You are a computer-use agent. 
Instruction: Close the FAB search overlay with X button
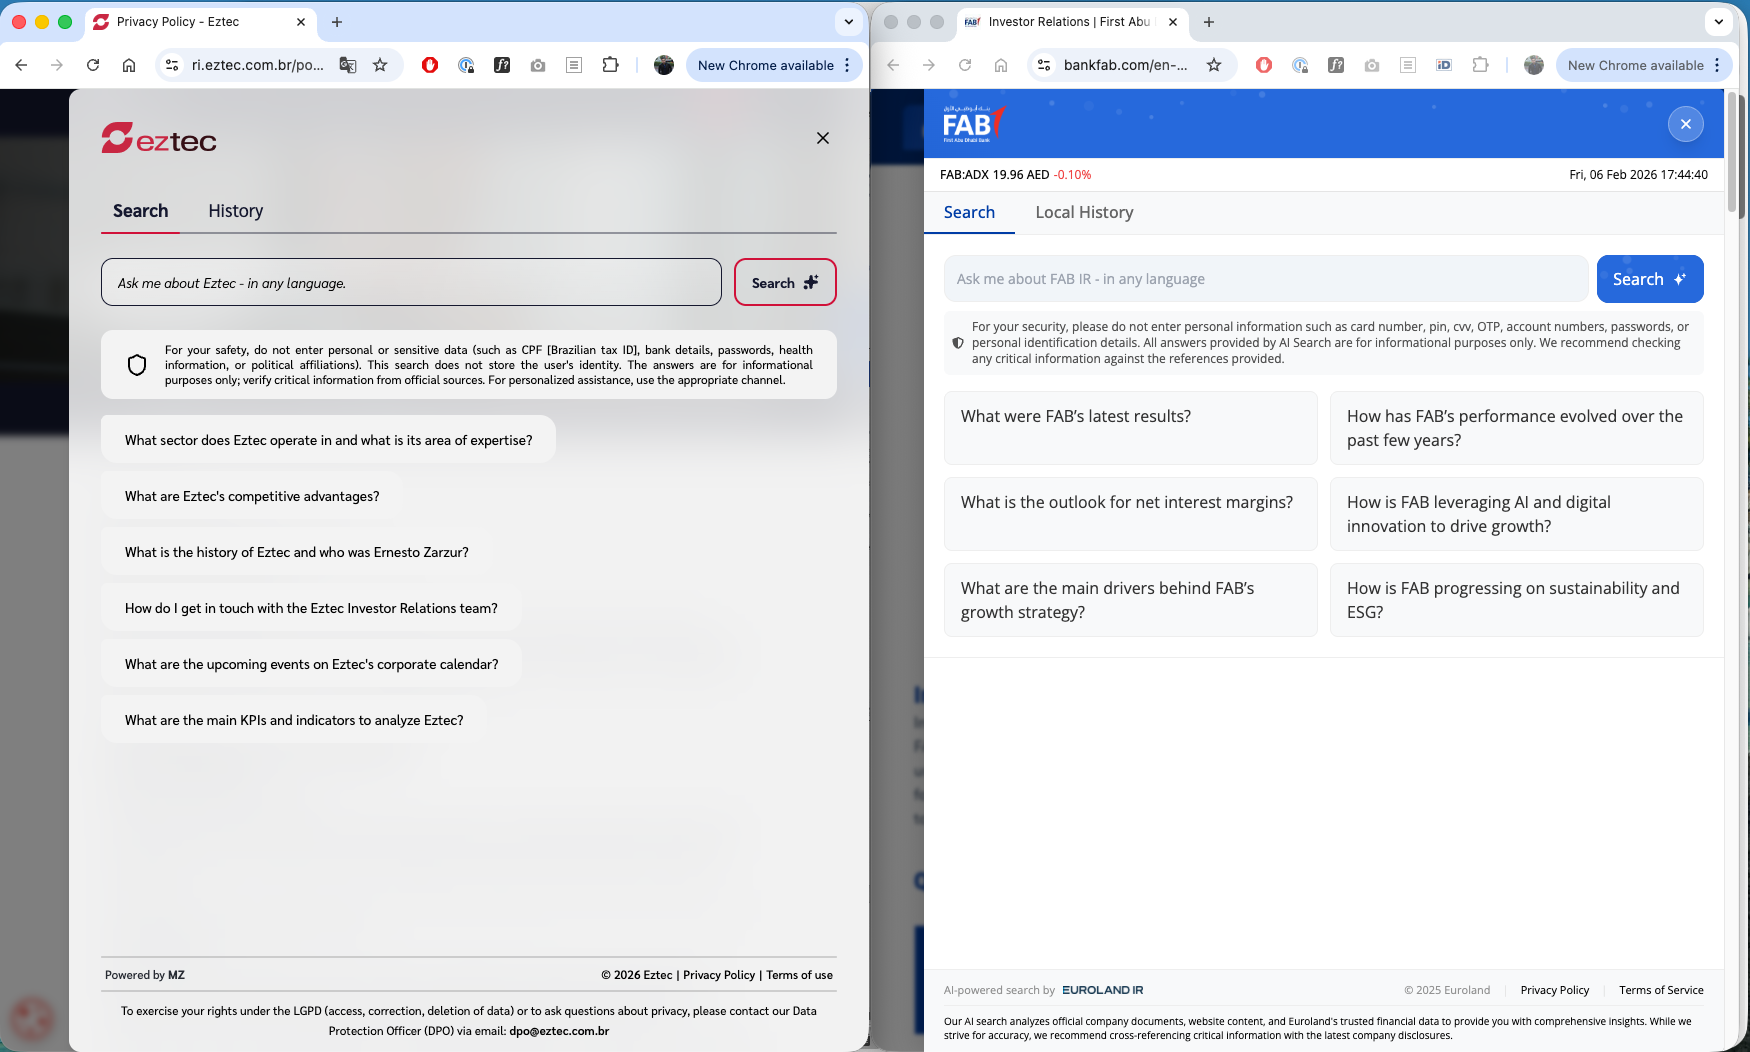1685,124
